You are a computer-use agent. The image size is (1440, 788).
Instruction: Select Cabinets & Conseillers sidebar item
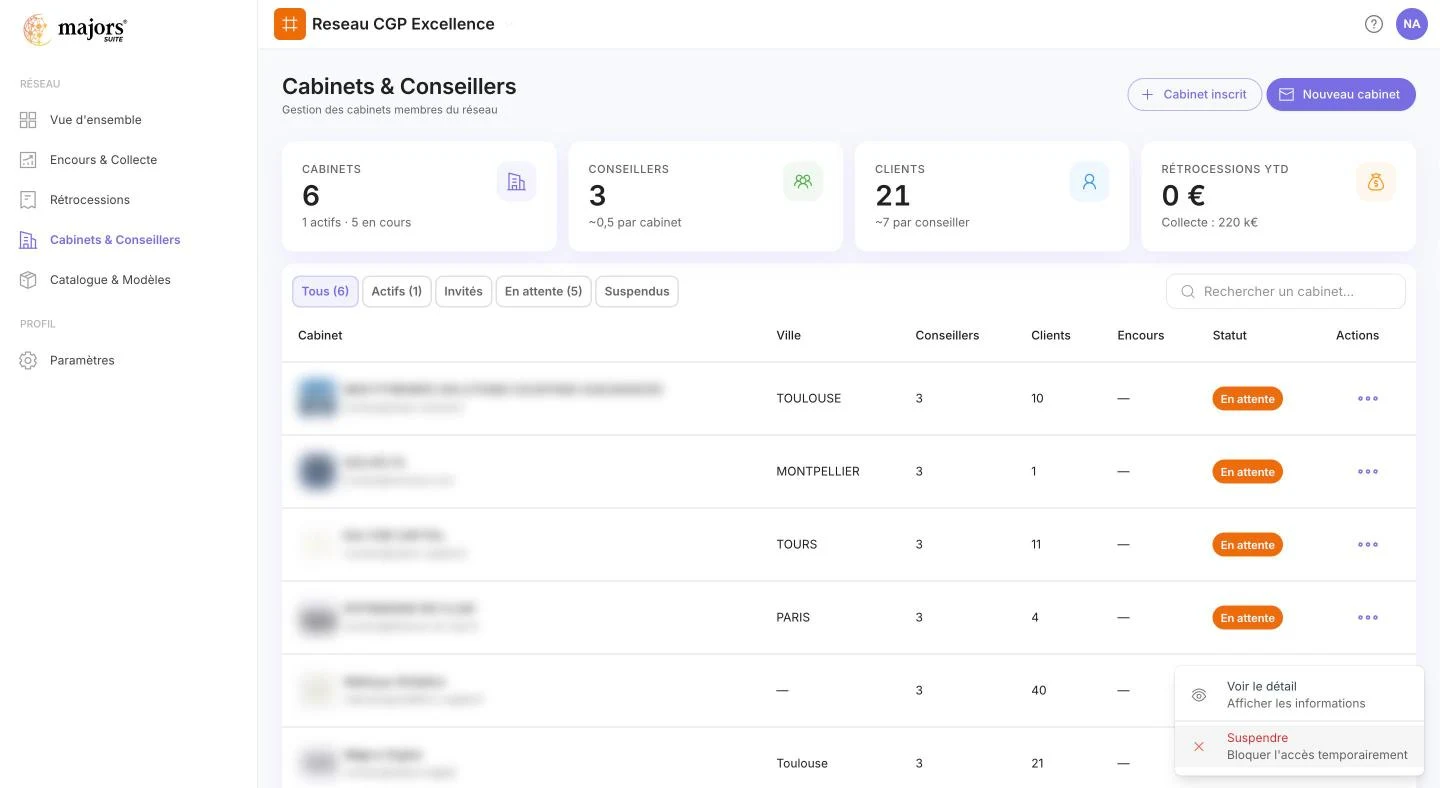click(x=100, y=240)
